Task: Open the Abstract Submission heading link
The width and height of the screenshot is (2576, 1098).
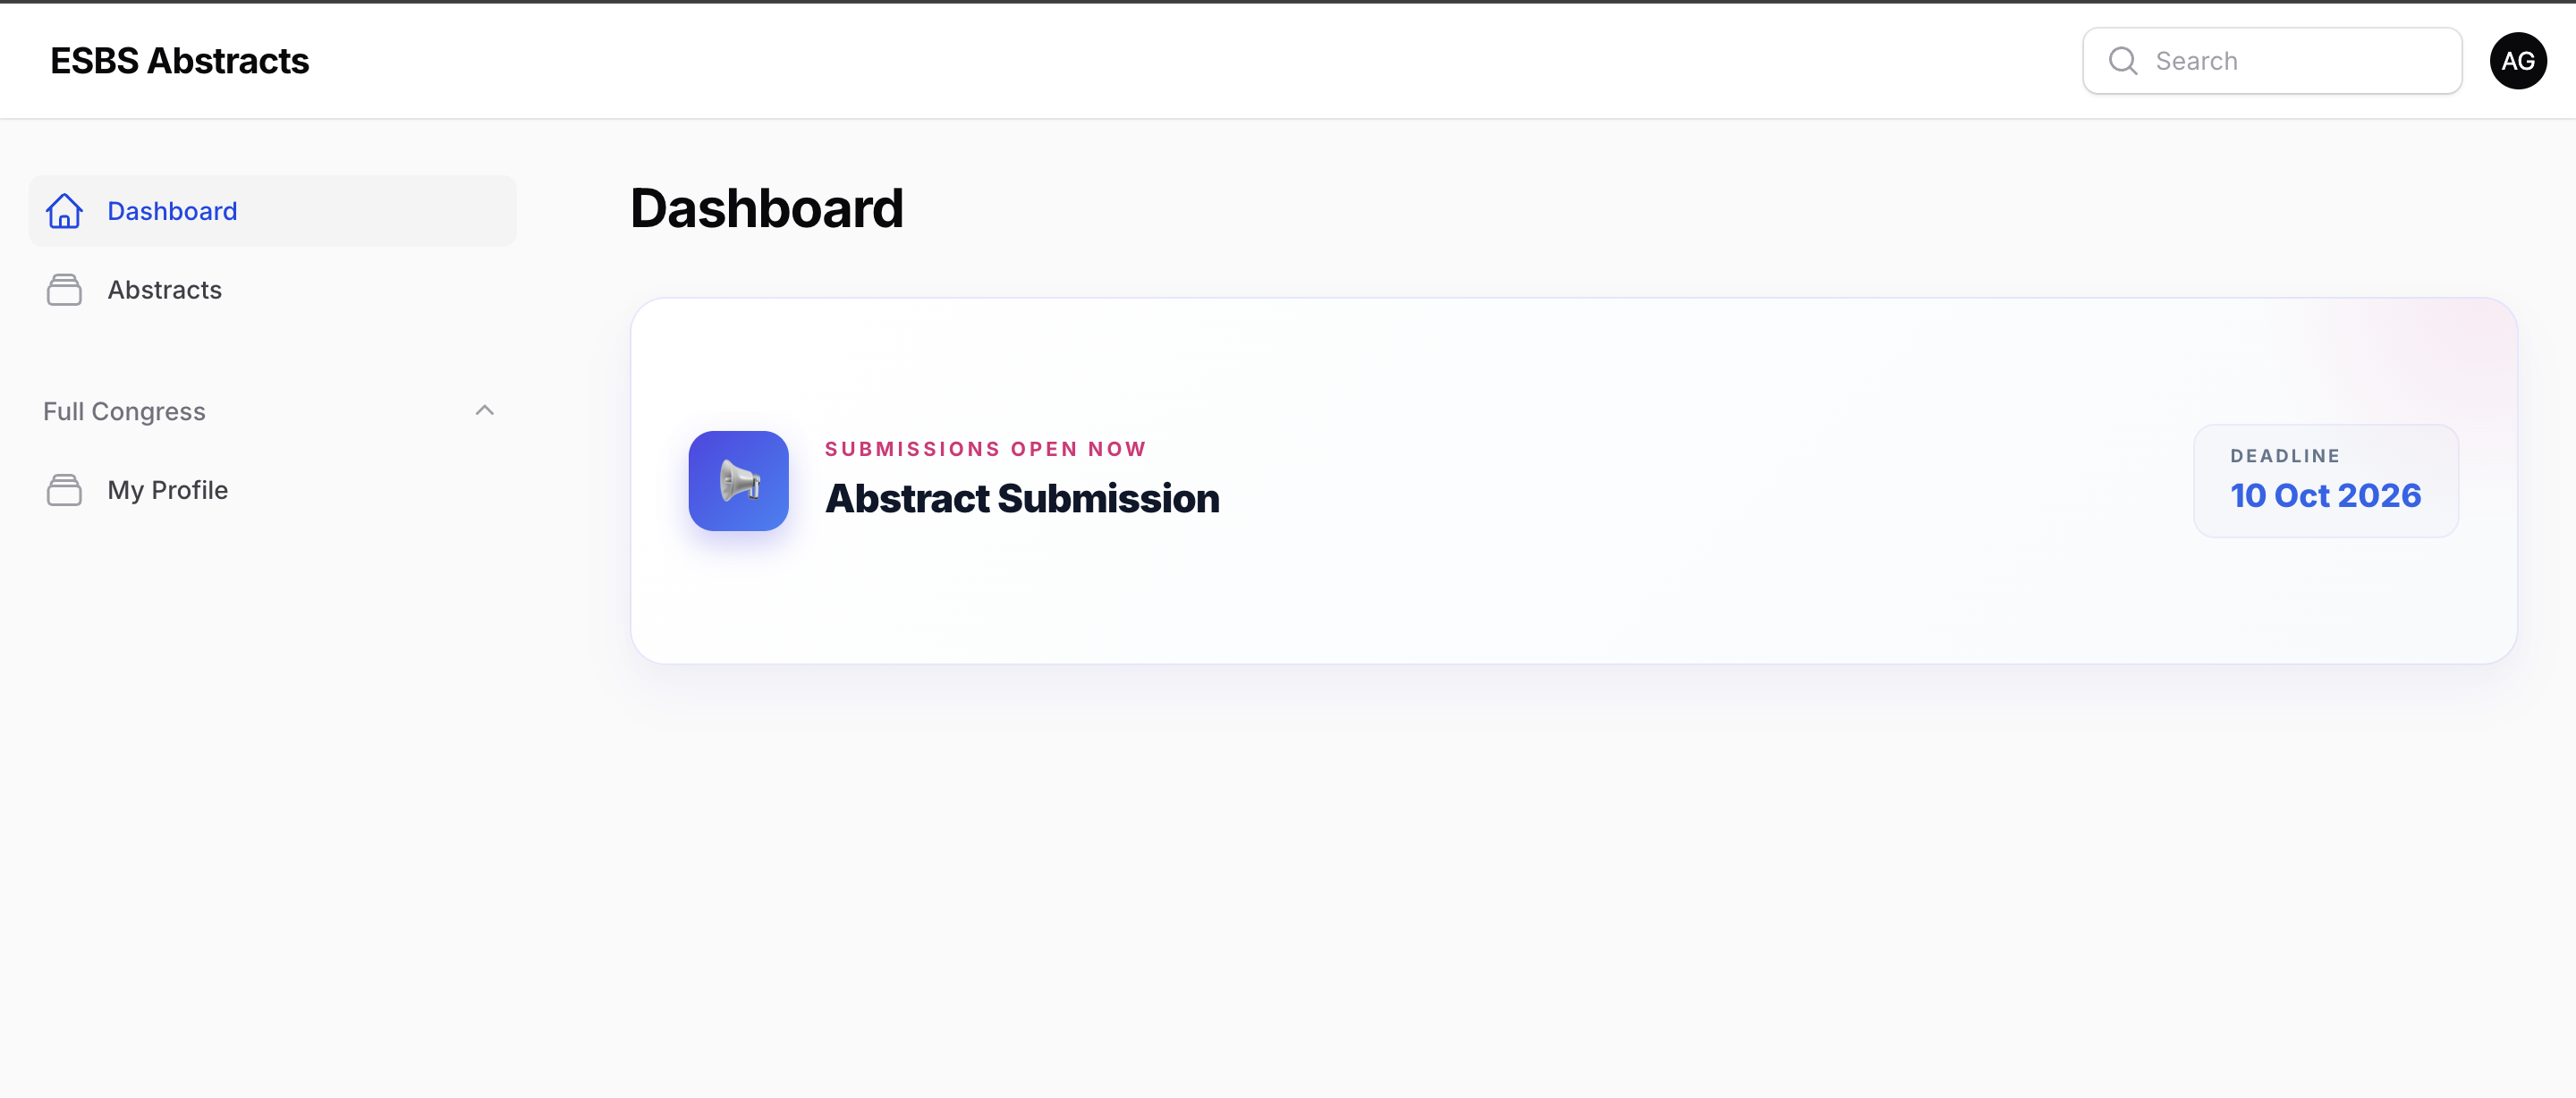Action: (1022, 498)
